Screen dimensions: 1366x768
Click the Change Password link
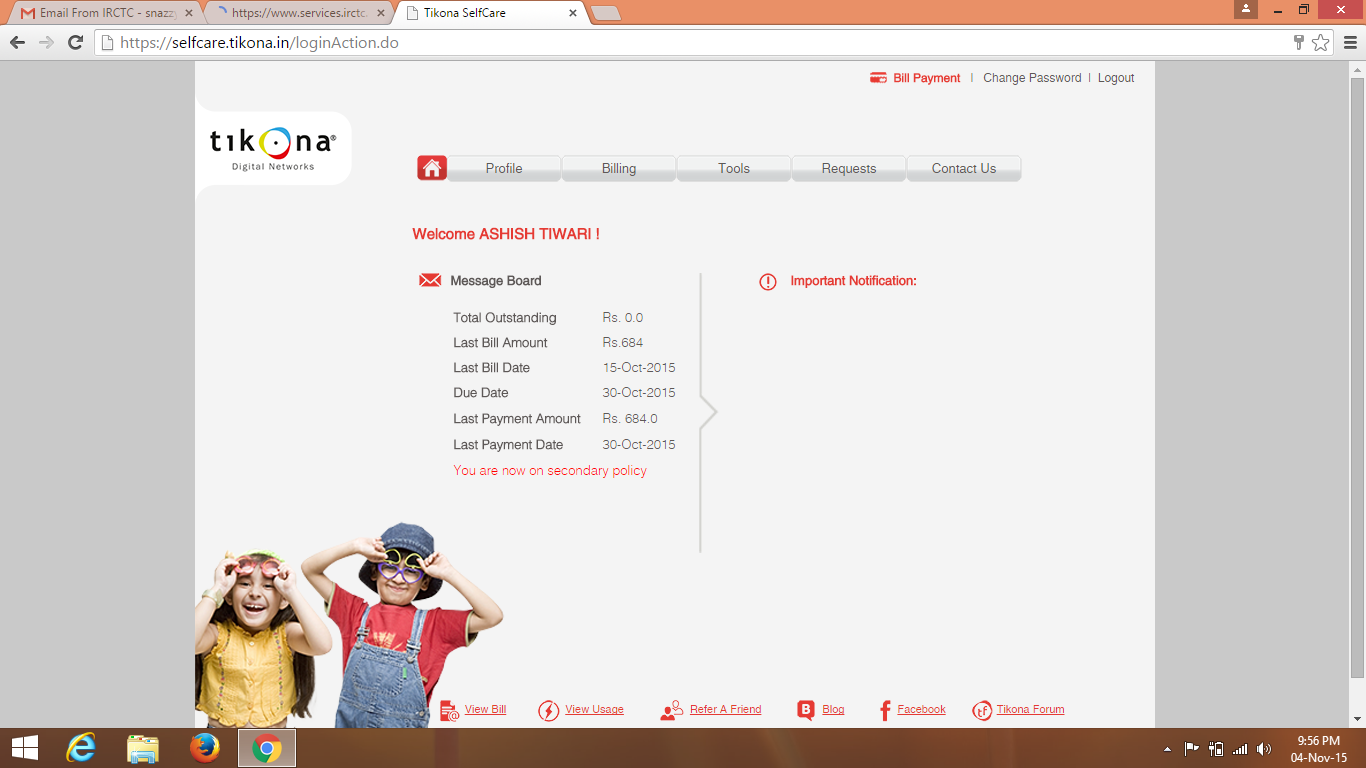tap(1032, 78)
